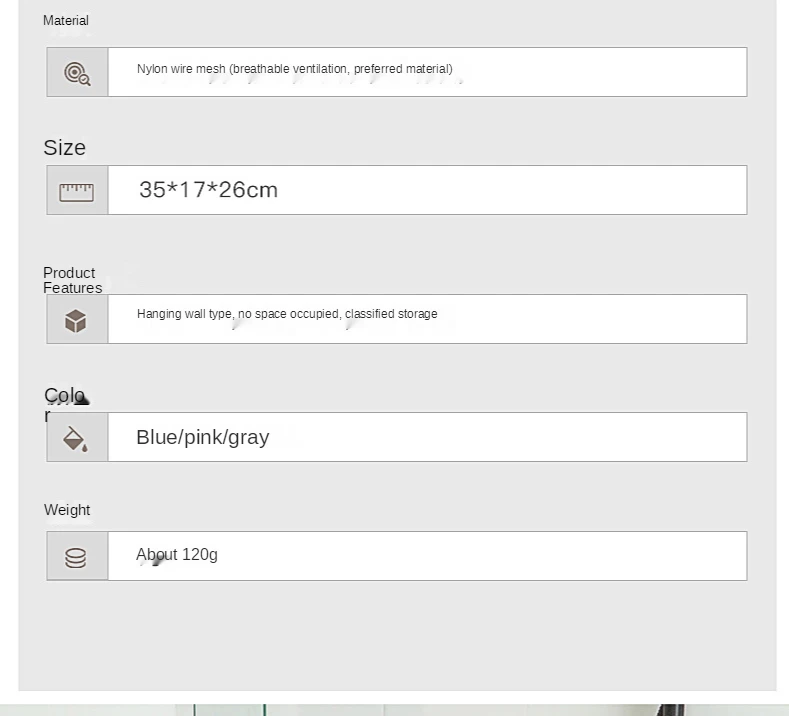Select the 'Weight' heading label
Viewport: 789px width, 716px height.
[67, 510]
